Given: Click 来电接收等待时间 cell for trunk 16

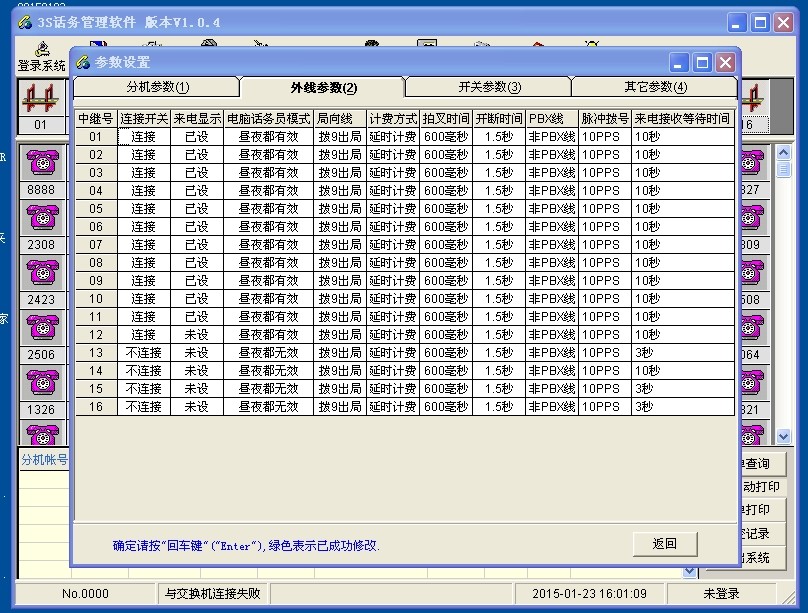Looking at the screenshot, I should click(682, 407).
